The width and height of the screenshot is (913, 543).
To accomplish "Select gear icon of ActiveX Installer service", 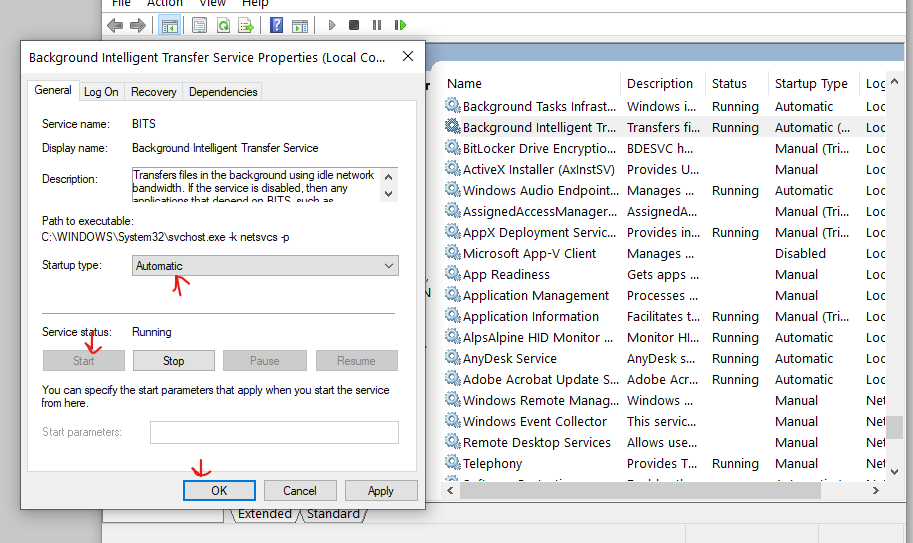I will pyautogui.click(x=452, y=168).
